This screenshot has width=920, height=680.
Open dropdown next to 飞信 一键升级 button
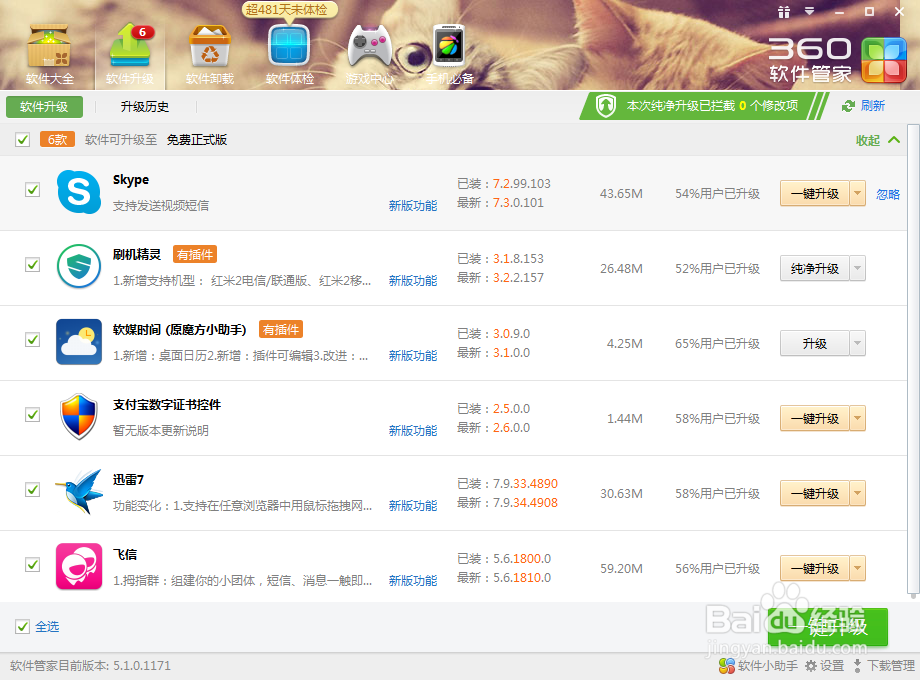860,568
